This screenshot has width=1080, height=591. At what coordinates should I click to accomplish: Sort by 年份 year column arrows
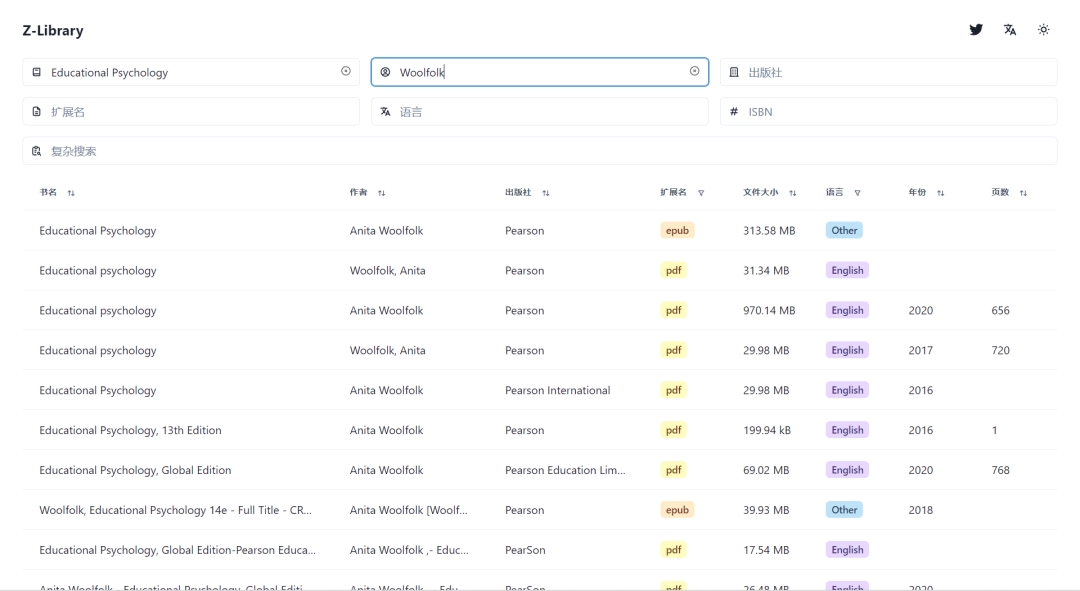point(941,193)
